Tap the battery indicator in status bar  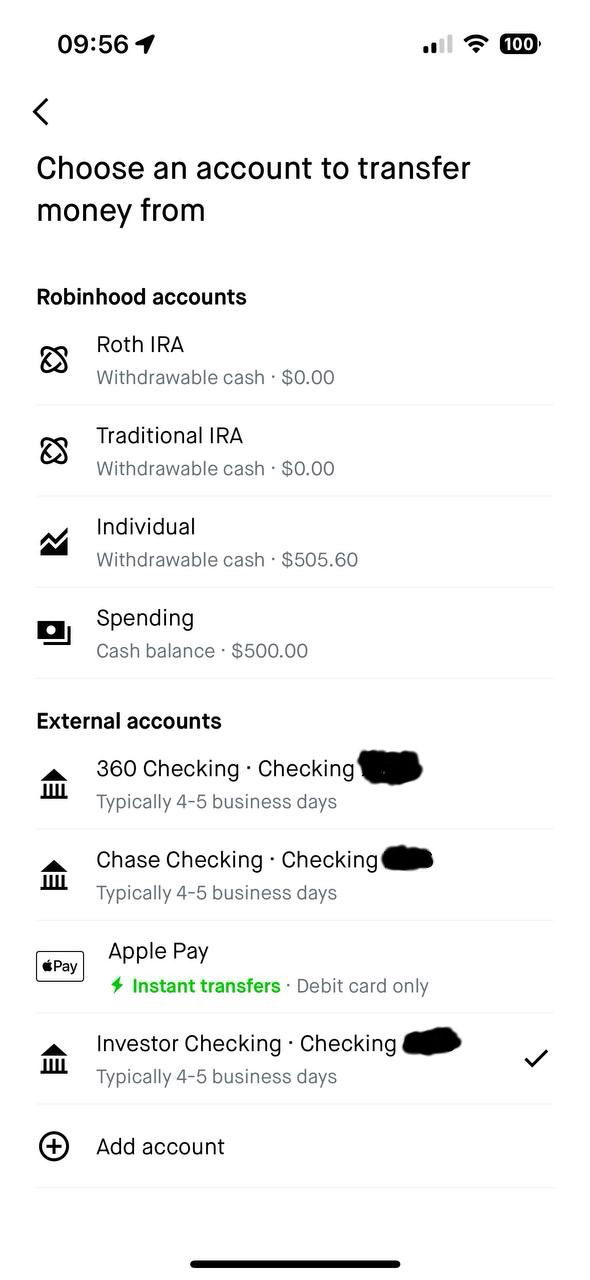[x=520, y=44]
